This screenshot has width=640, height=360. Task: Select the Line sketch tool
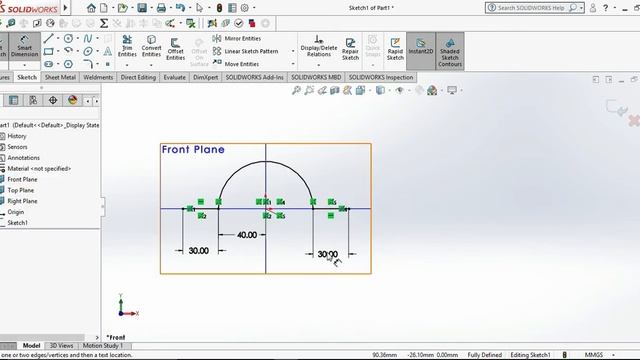tap(49, 38)
